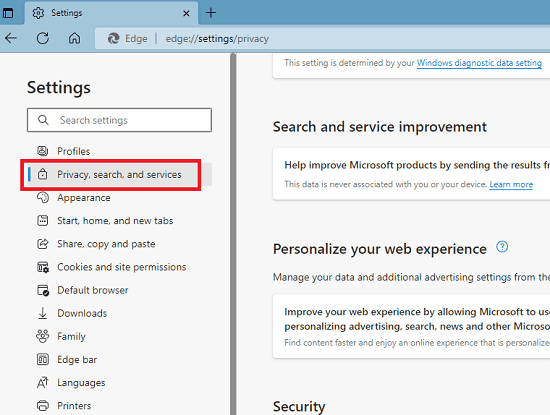Viewport: 550px width, 415px height.
Task: Click the Family people icon
Action: [x=42, y=336]
